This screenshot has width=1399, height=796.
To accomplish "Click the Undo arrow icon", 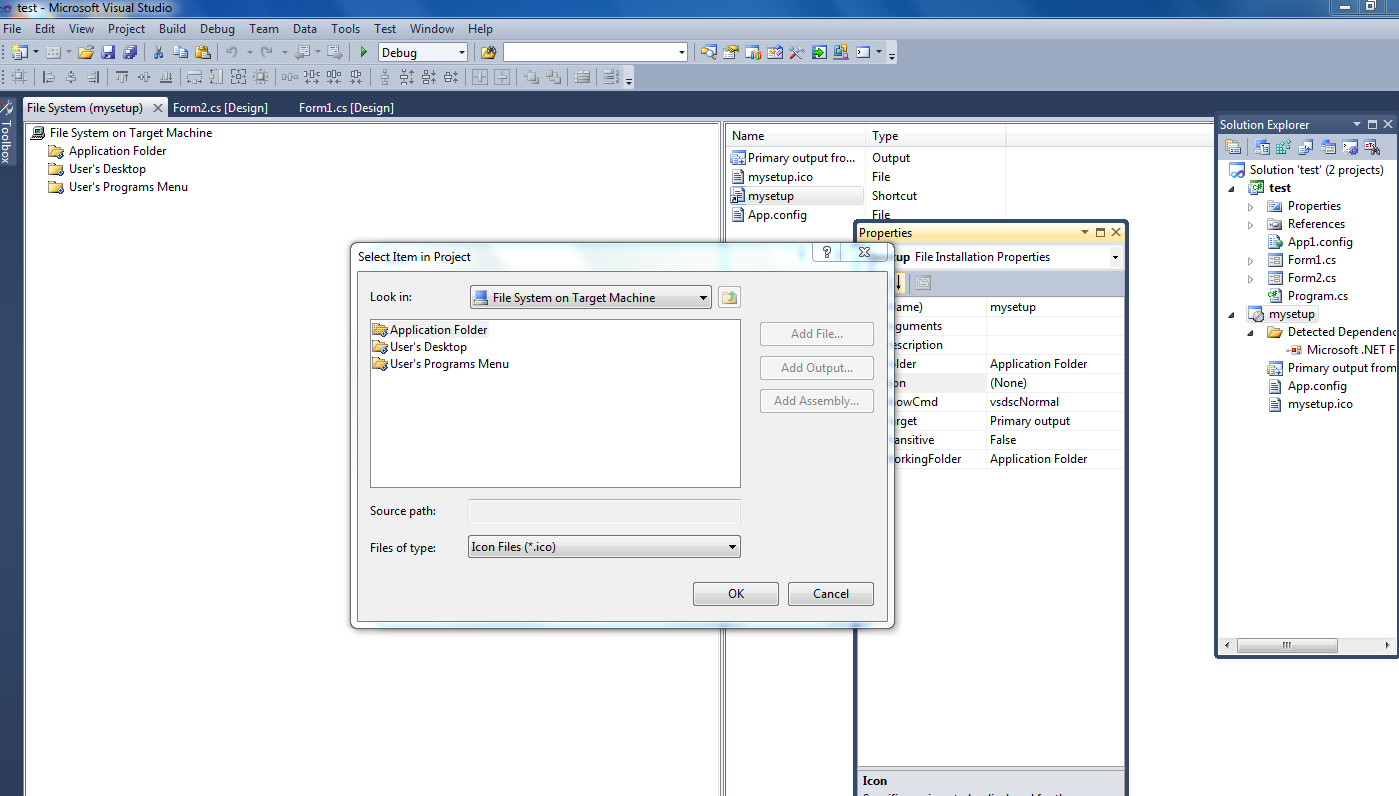I will point(230,51).
